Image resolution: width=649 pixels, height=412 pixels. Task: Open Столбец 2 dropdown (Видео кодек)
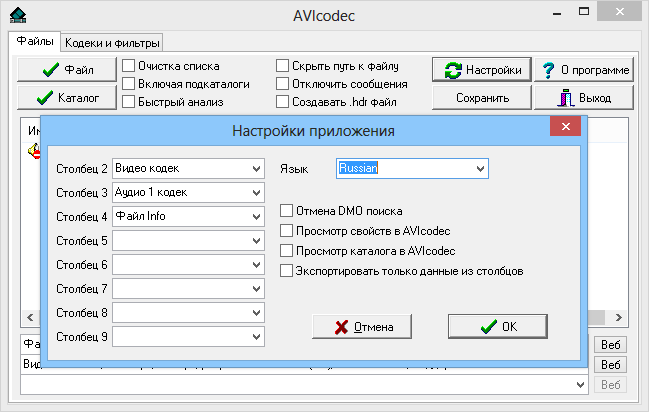188,169
